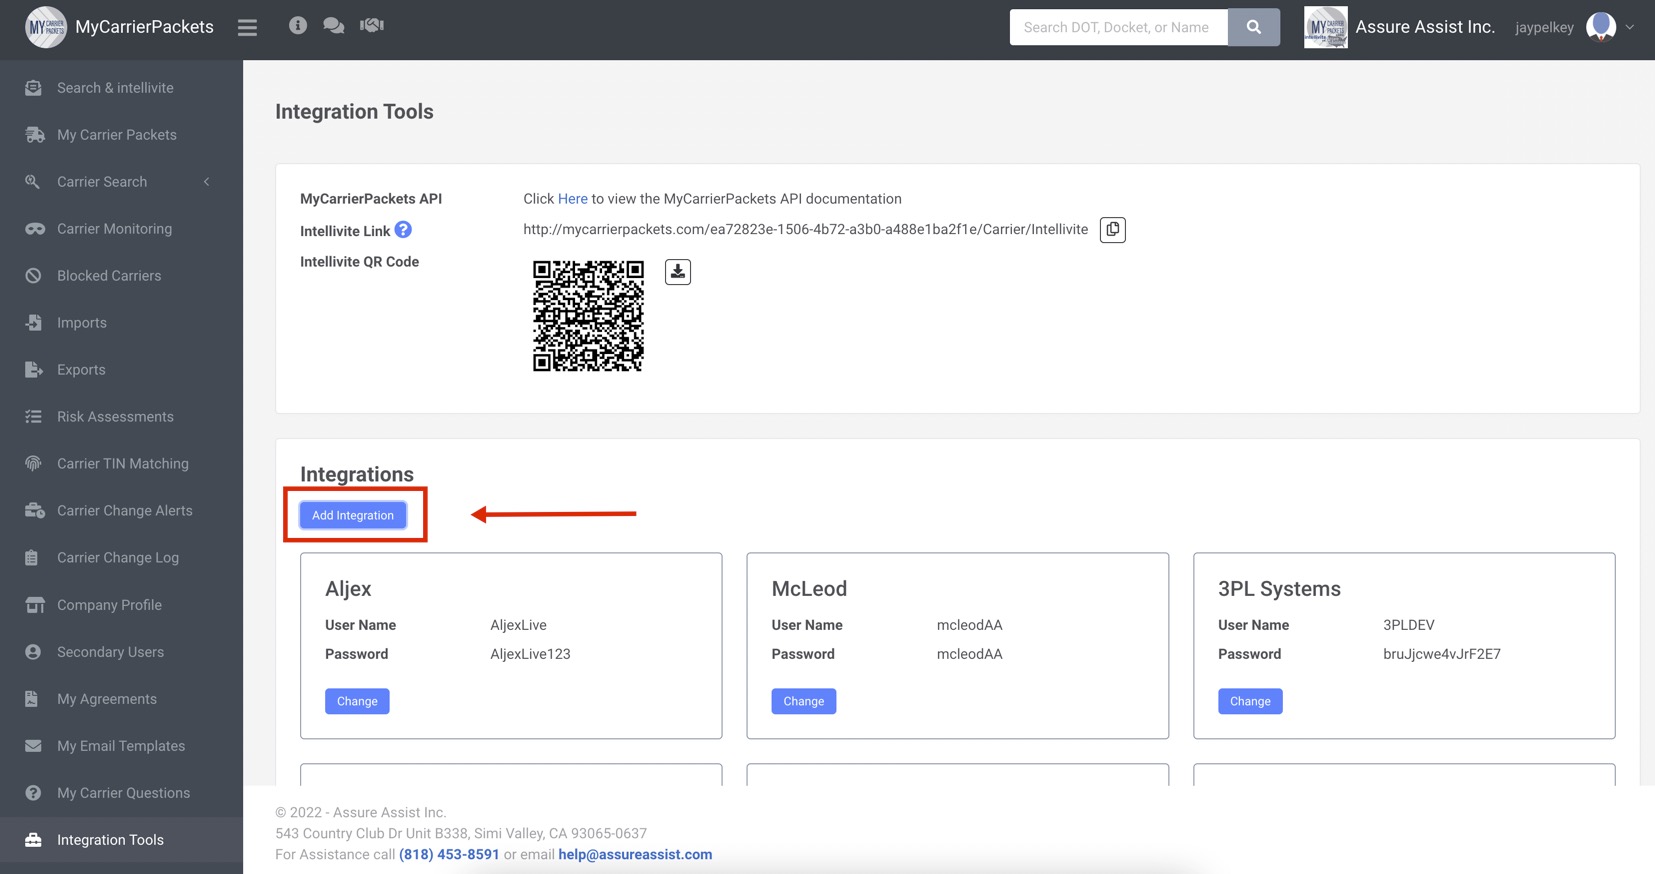Click Change on the Aljex integration
The width and height of the screenshot is (1655, 874).
(357, 701)
